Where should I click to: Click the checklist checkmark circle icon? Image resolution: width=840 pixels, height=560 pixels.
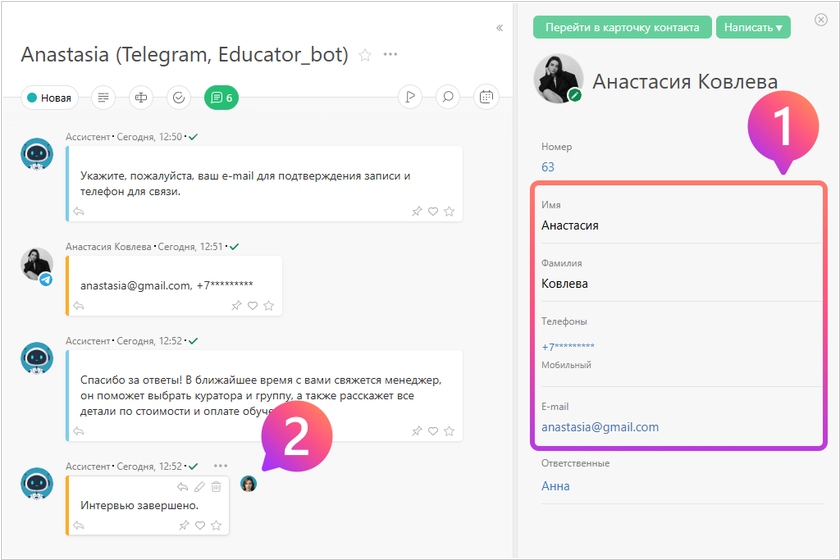(x=178, y=98)
